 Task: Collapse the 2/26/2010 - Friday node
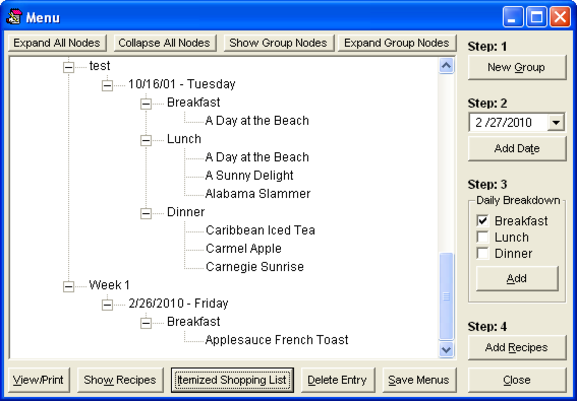(x=107, y=305)
